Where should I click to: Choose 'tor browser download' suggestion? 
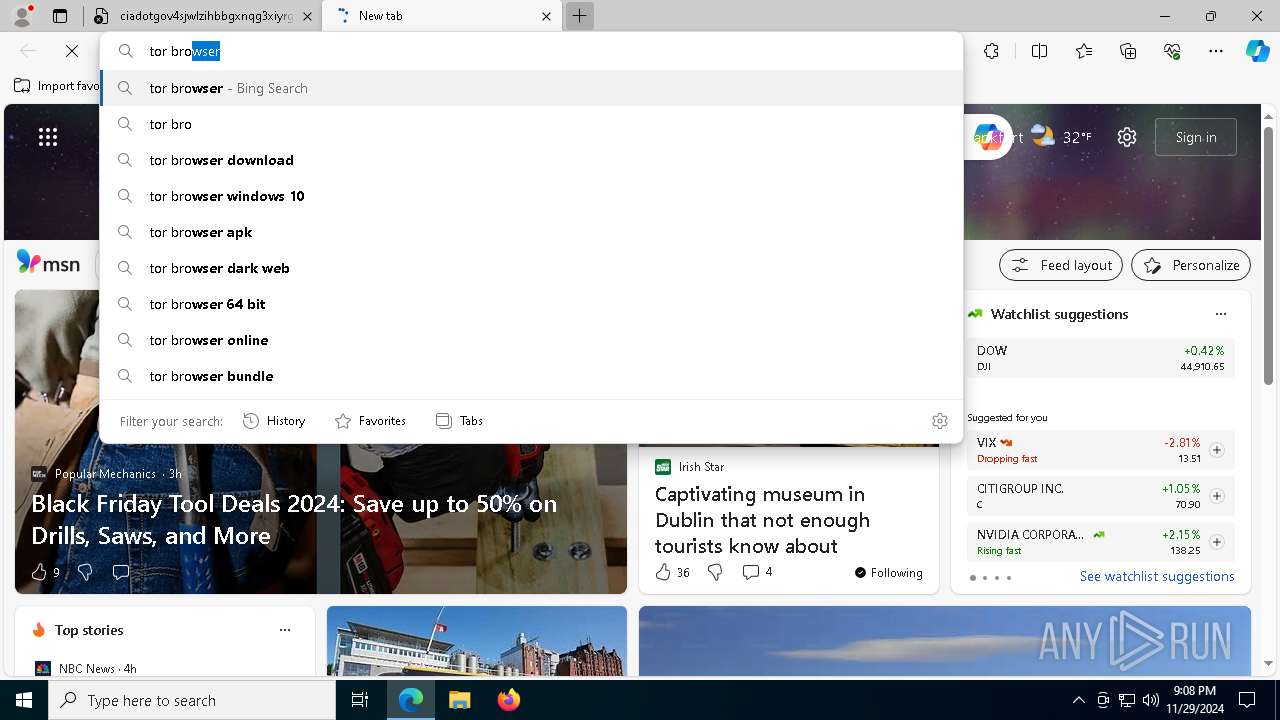coord(531,160)
